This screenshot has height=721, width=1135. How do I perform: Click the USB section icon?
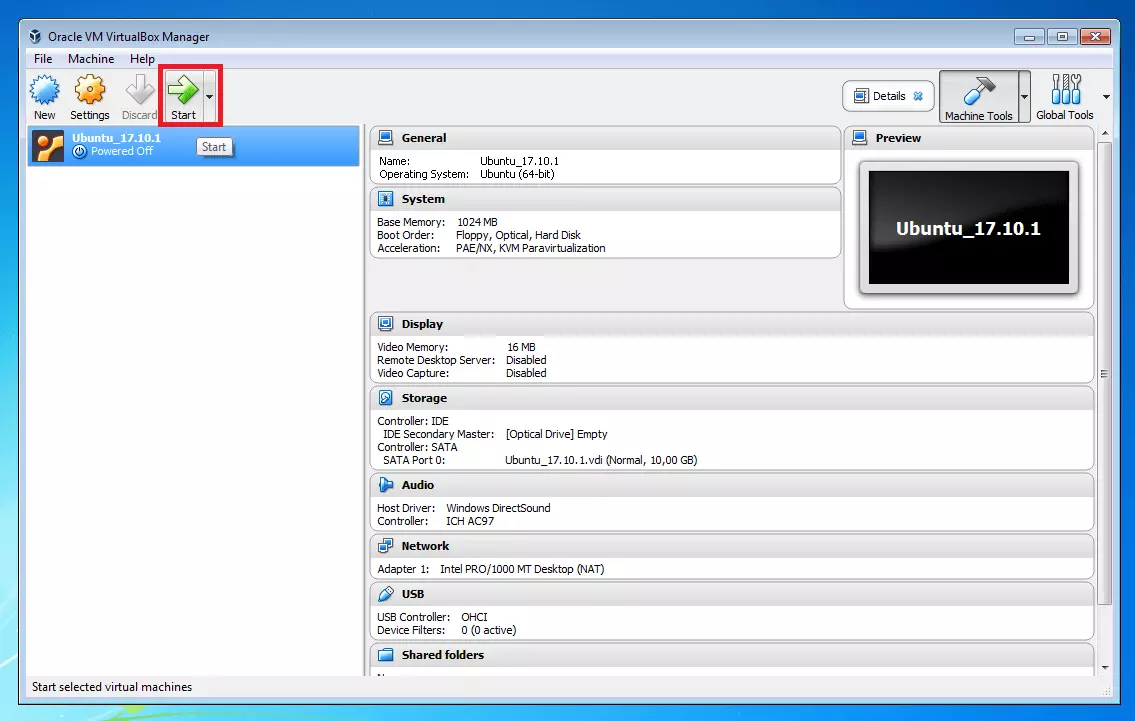pos(386,594)
